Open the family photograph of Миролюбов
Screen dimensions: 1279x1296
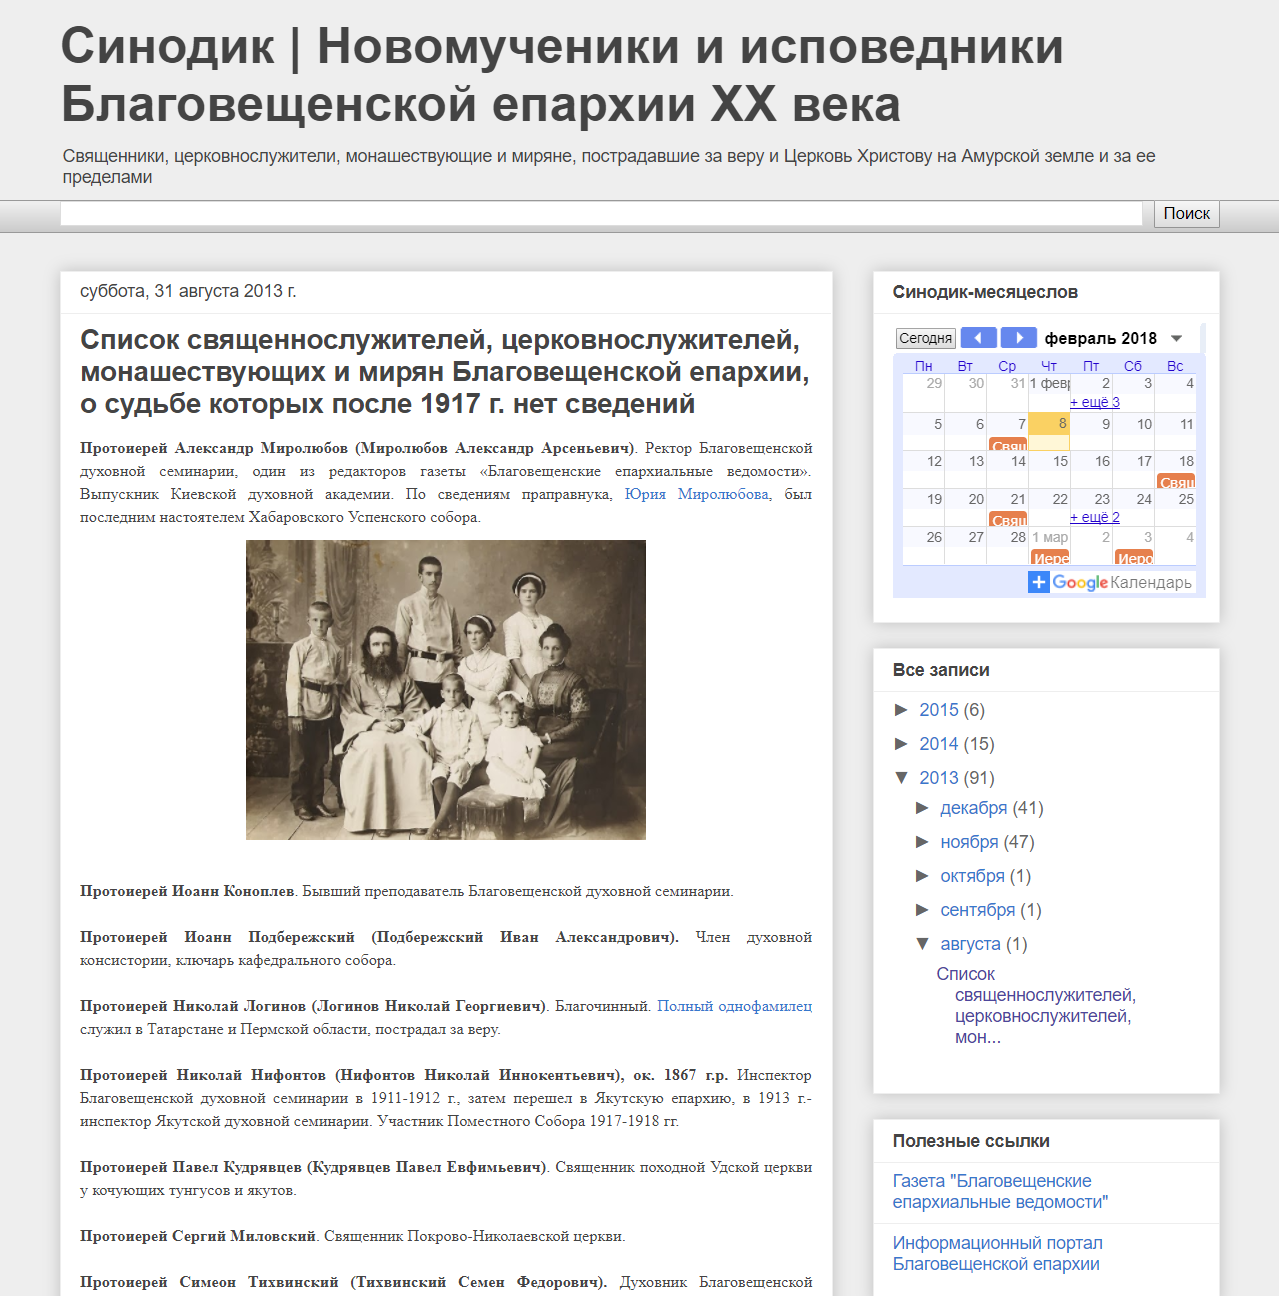pyautogui.click(x=446, y=690)
